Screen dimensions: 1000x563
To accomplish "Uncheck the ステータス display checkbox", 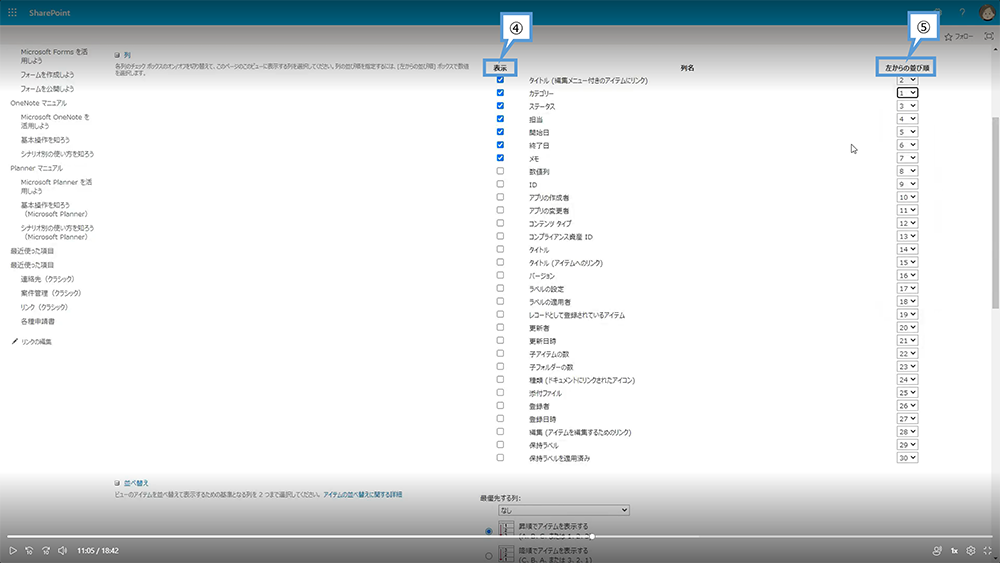I will click(x=500, y=106).
